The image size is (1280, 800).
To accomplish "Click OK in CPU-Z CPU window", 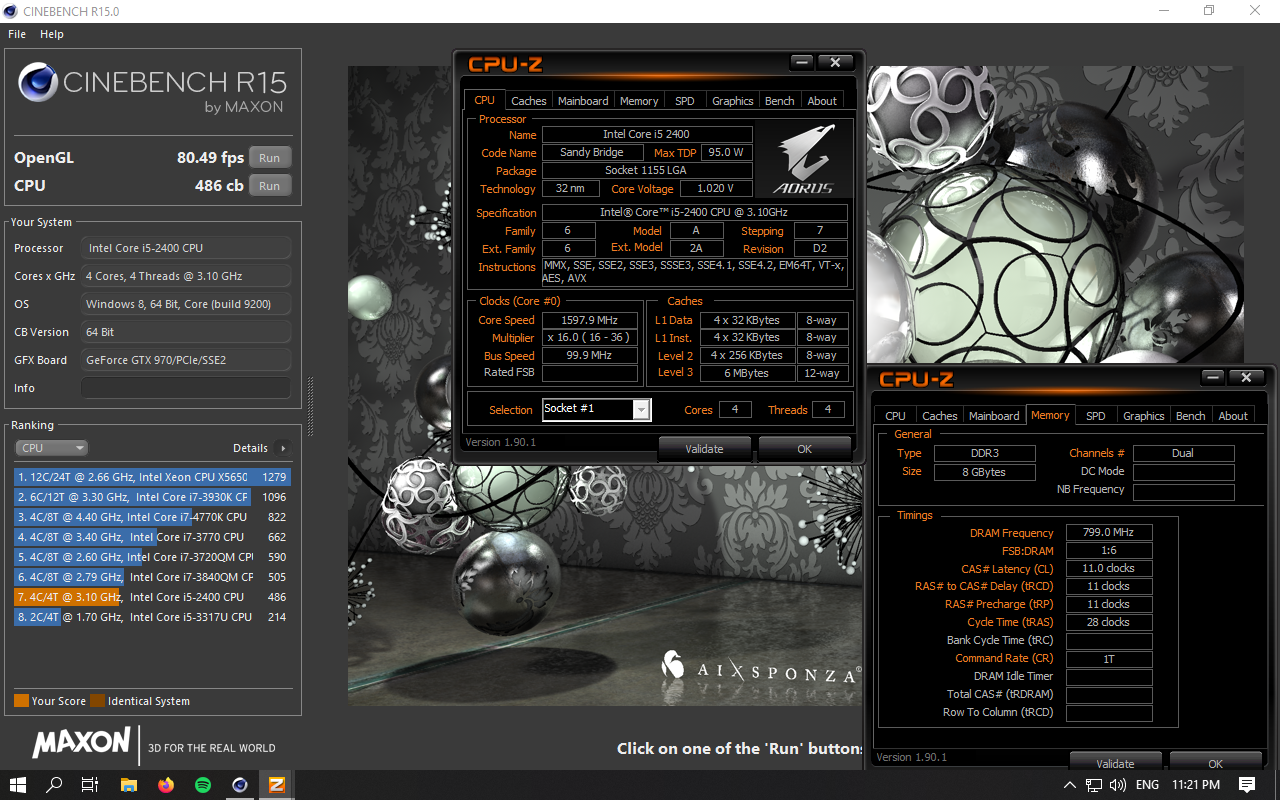I will click(x=805, y=449).
